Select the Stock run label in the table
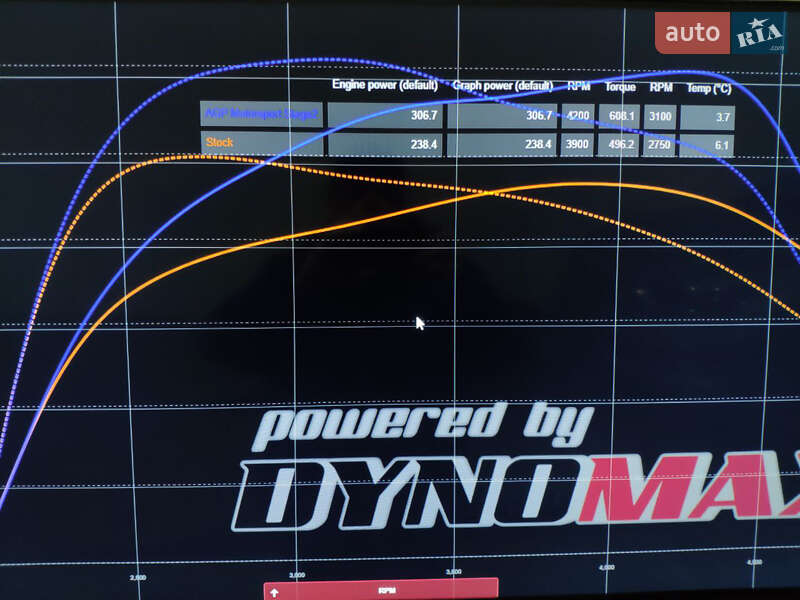Image resolution: width=800 pixels, height=600 pixels. (220, 143)
